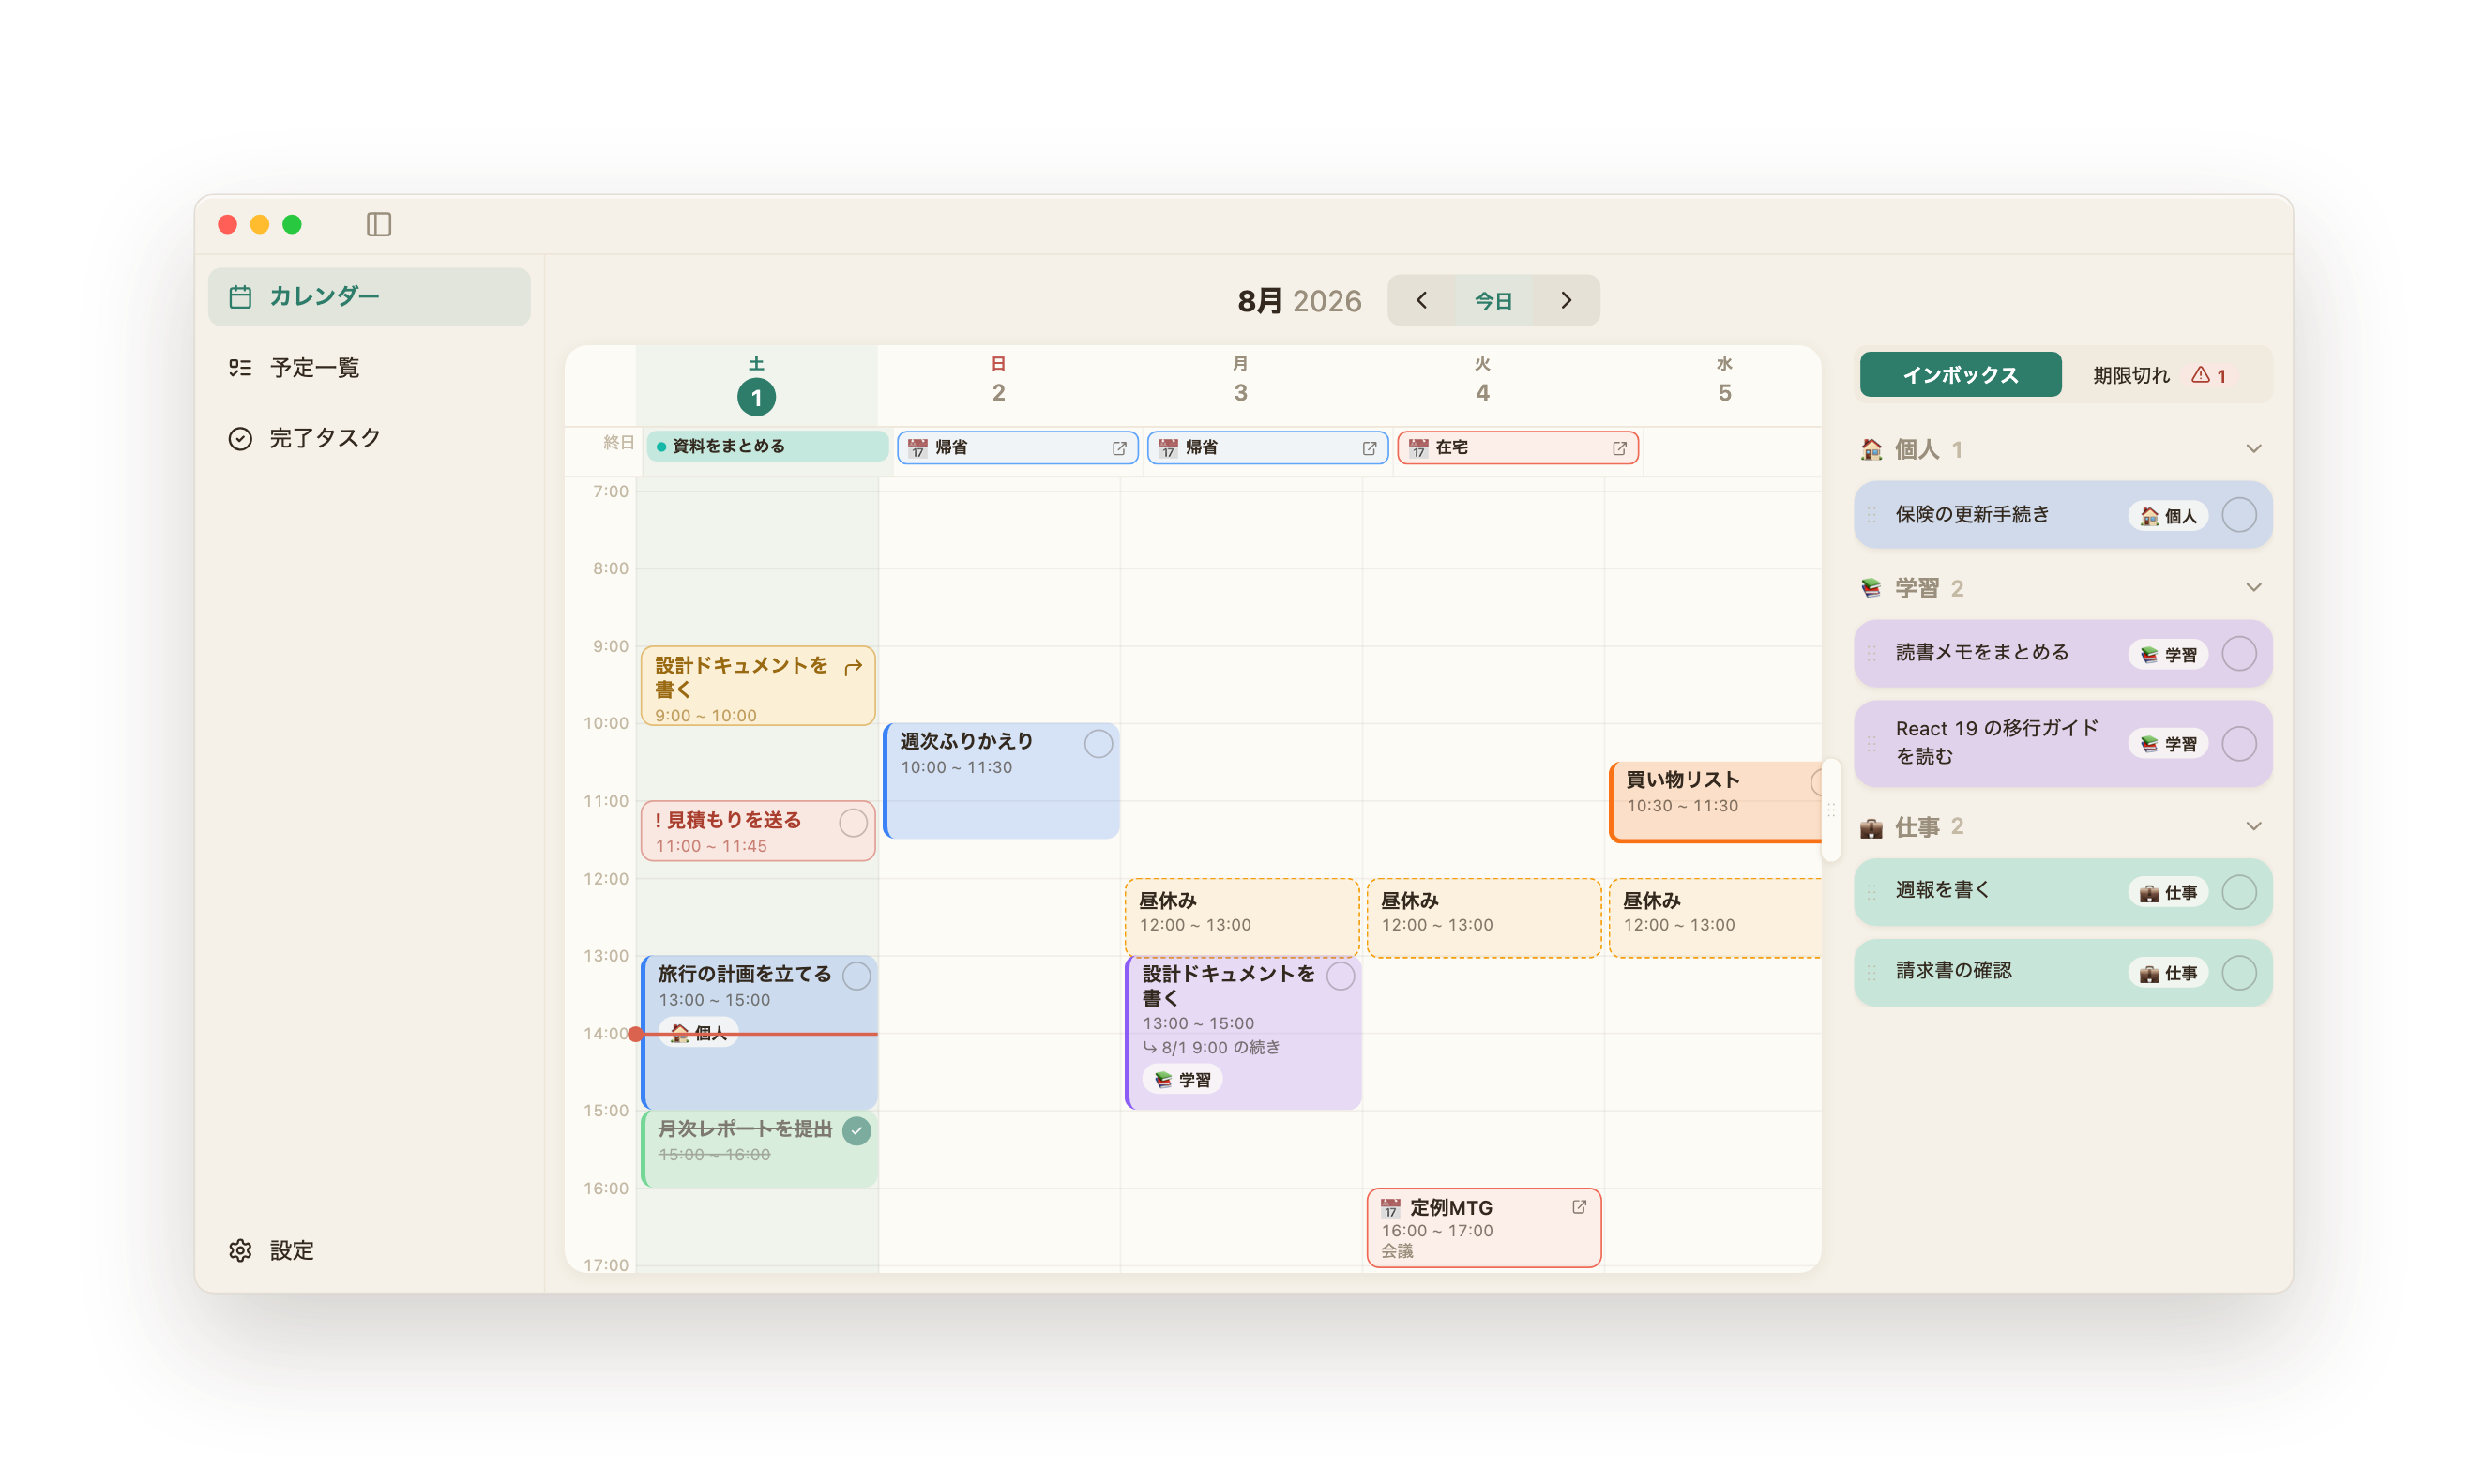Open 設定 at sidebar bottom
The image size is (2485, 1484).
point(369,1250)
